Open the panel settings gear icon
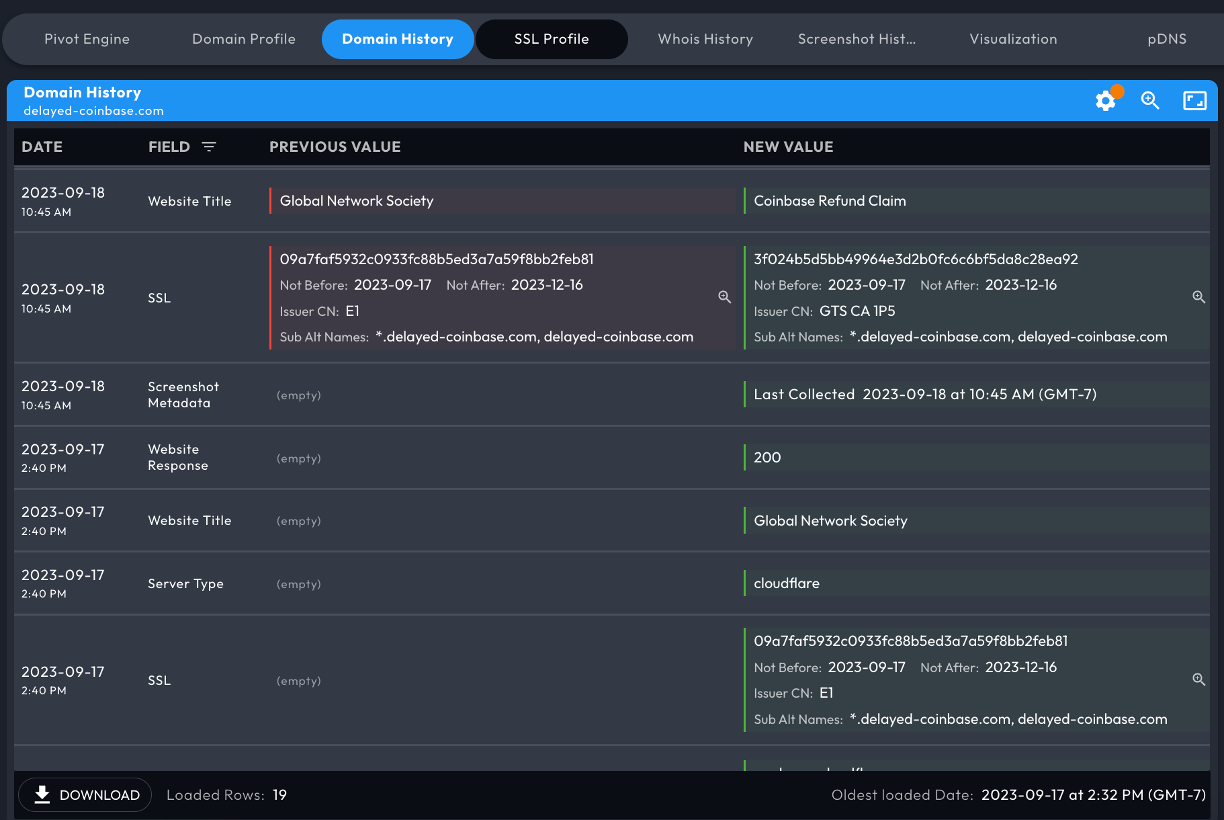Image resolution: width=1224 pixels, height=820 pixels. pyautogui.click(x=1105, y=100)
